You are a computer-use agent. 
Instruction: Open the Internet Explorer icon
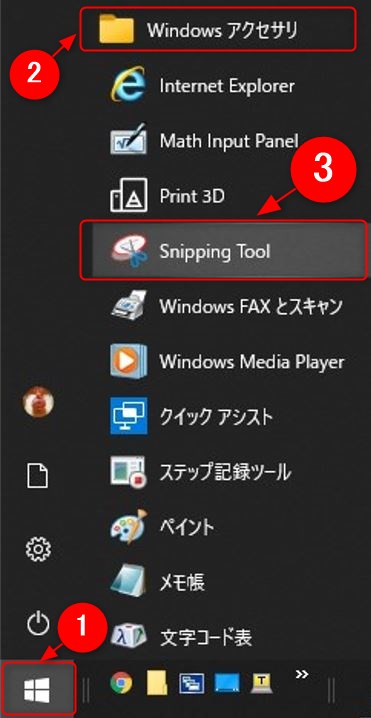pyautogui.click(x=128, y=86)
